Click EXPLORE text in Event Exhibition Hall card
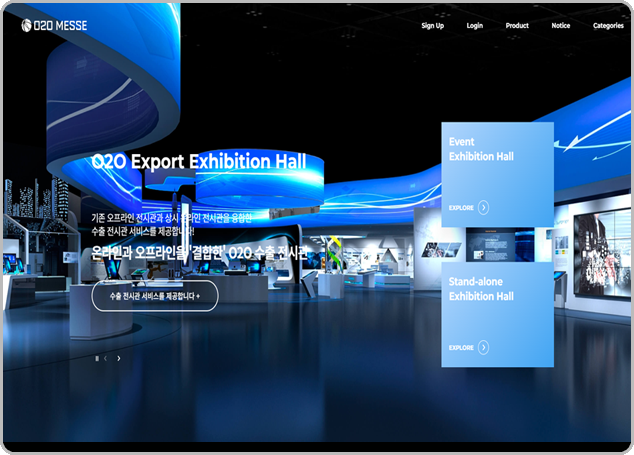This screenshot has width=634, height=455. 461,208
